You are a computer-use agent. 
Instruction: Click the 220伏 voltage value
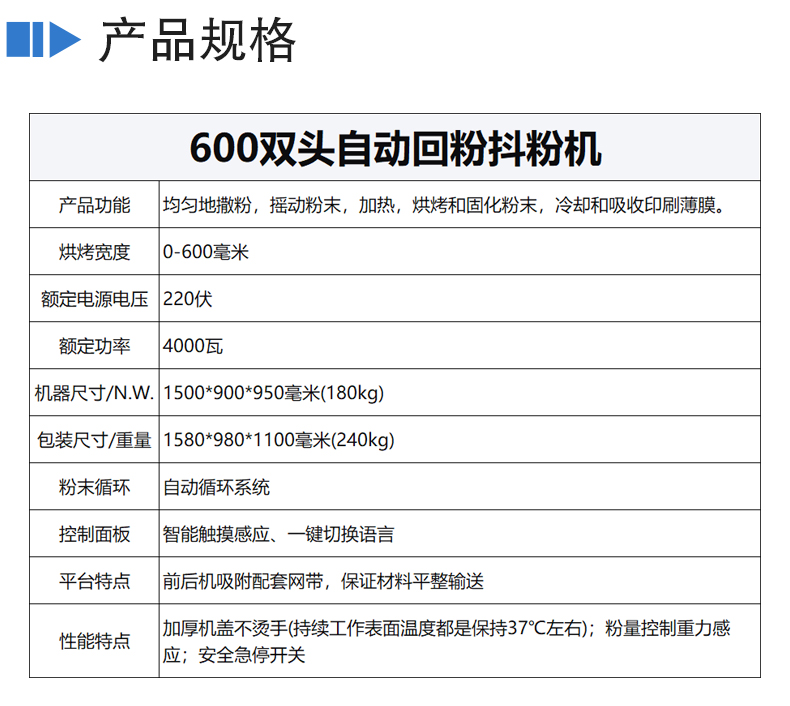[x=187, y=299]
